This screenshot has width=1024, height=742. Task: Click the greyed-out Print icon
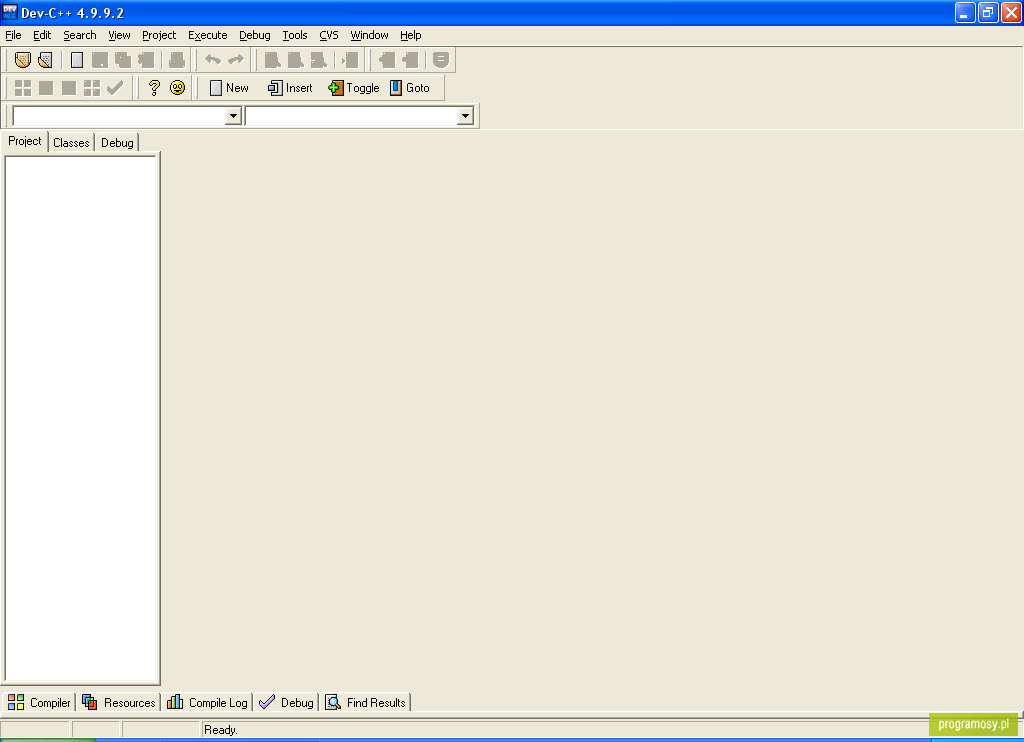point(176,60)
